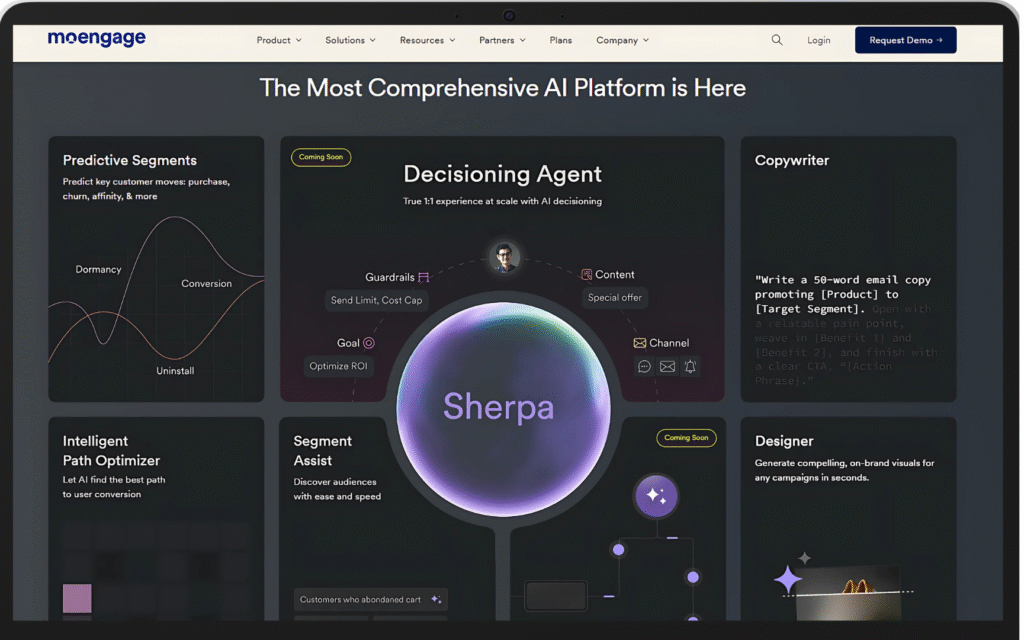Screen dimensions: 1024x640
Task: Click the Guardrails label
Action: [x=389, y=278]
